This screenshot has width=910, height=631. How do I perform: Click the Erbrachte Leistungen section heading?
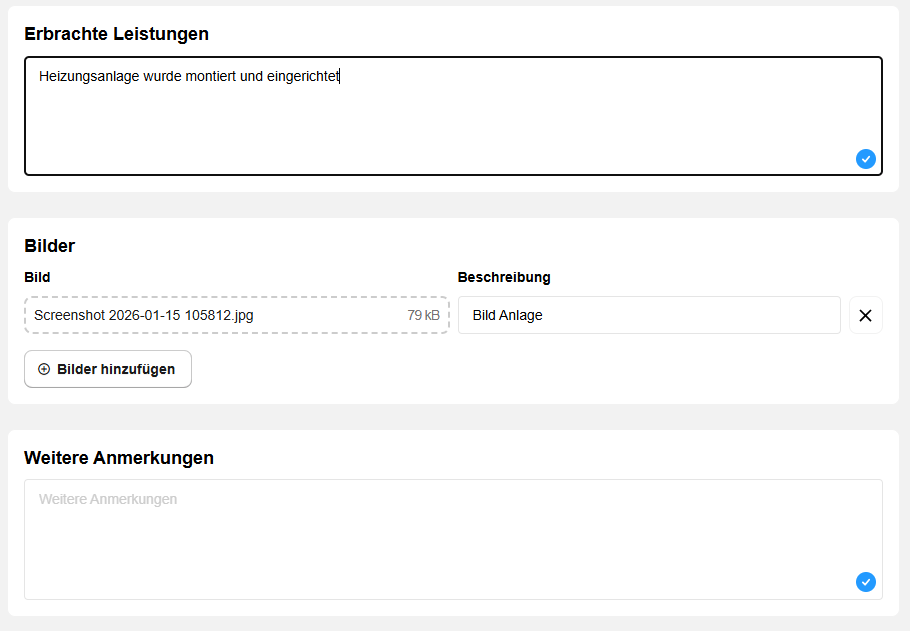116,34
